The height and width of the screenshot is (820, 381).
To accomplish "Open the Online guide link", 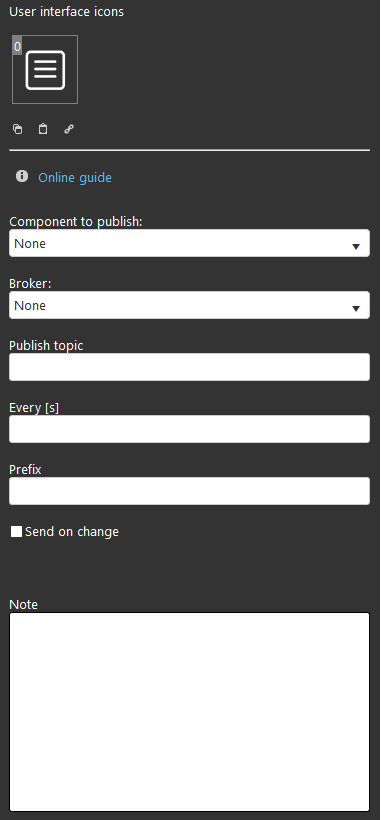I will coord(75,178).
